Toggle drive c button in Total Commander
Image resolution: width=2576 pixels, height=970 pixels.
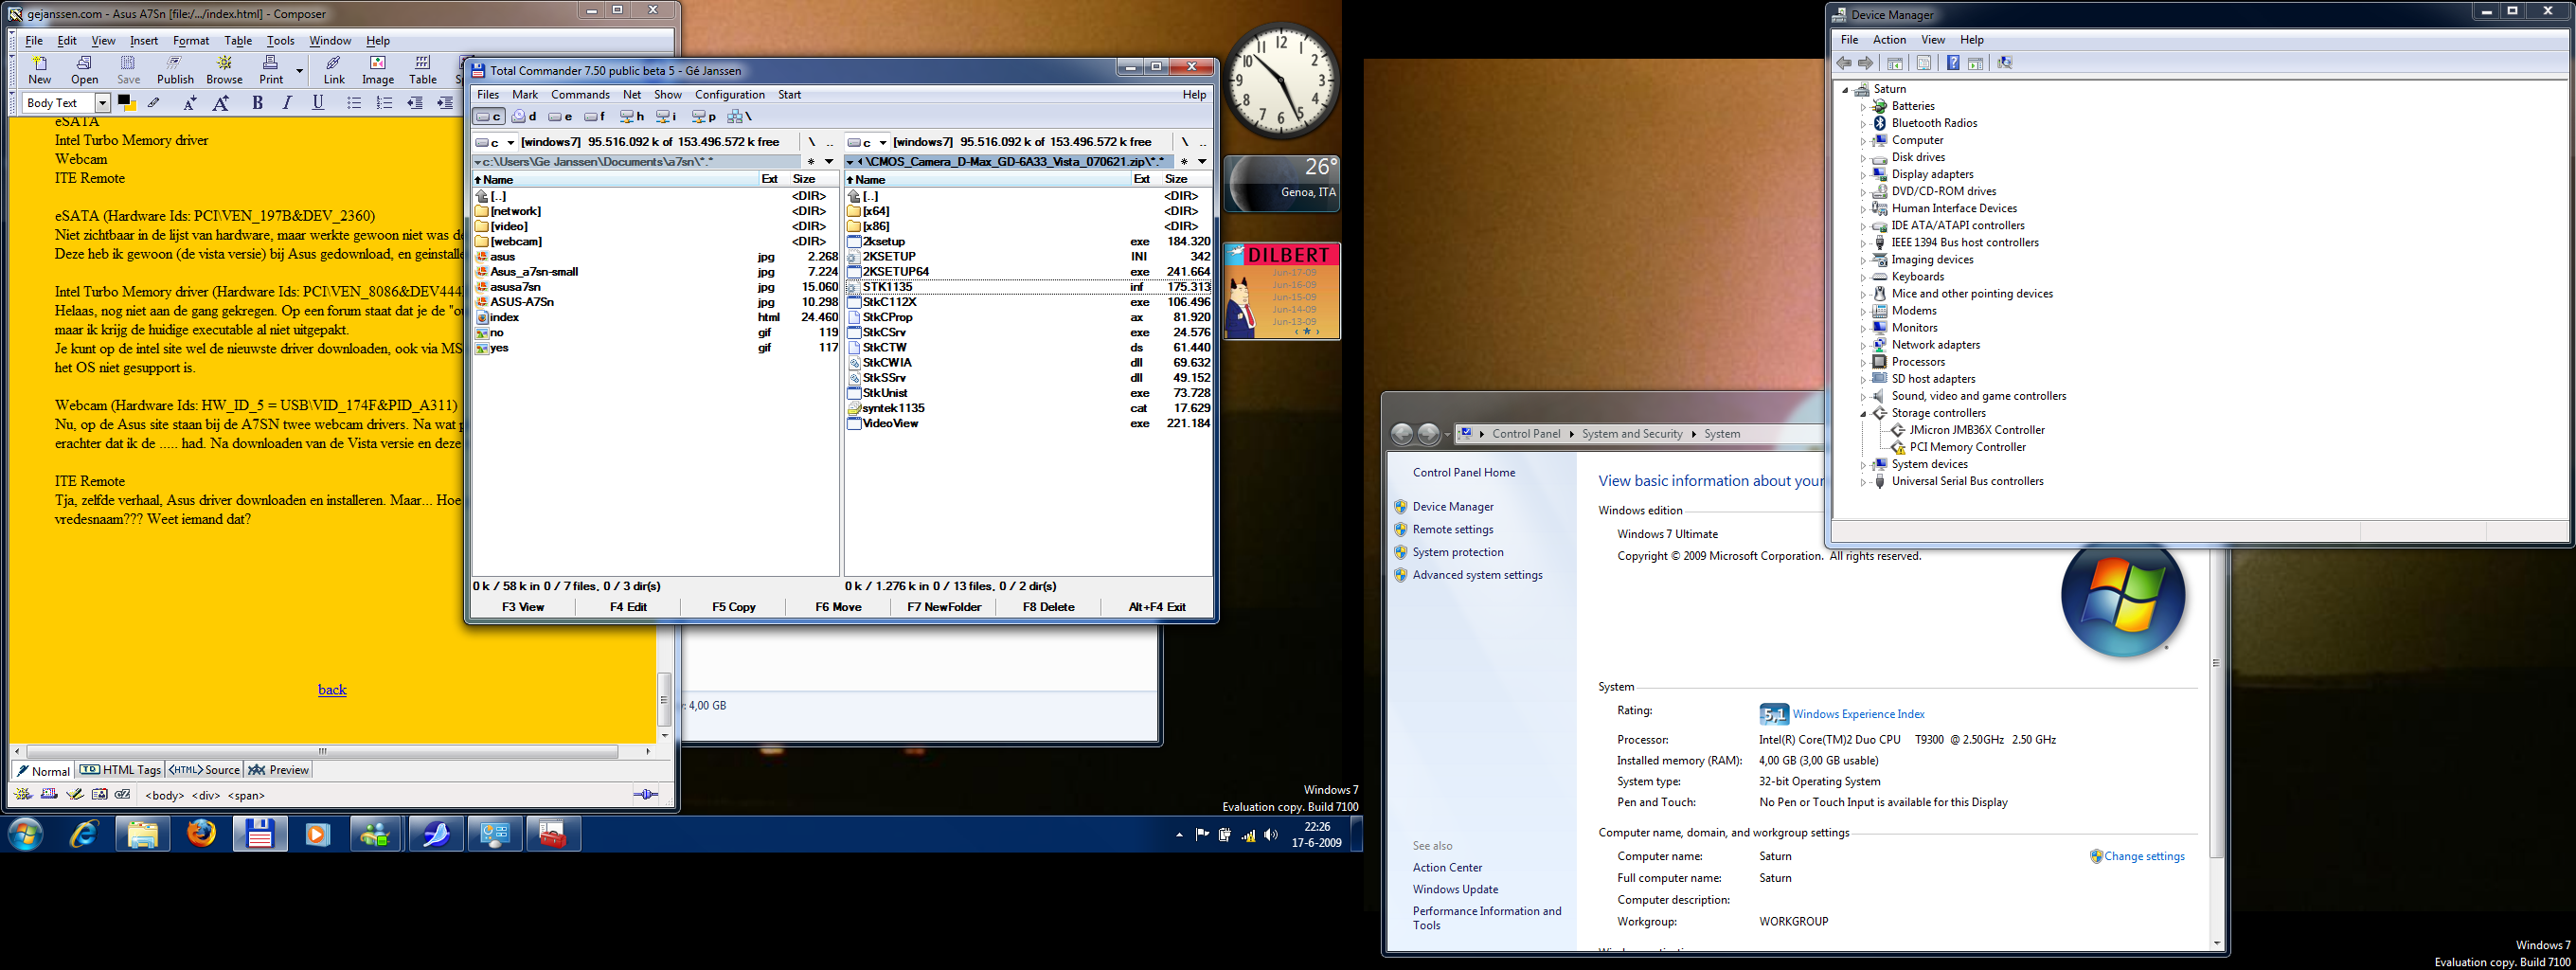click(x=489, y=116)
